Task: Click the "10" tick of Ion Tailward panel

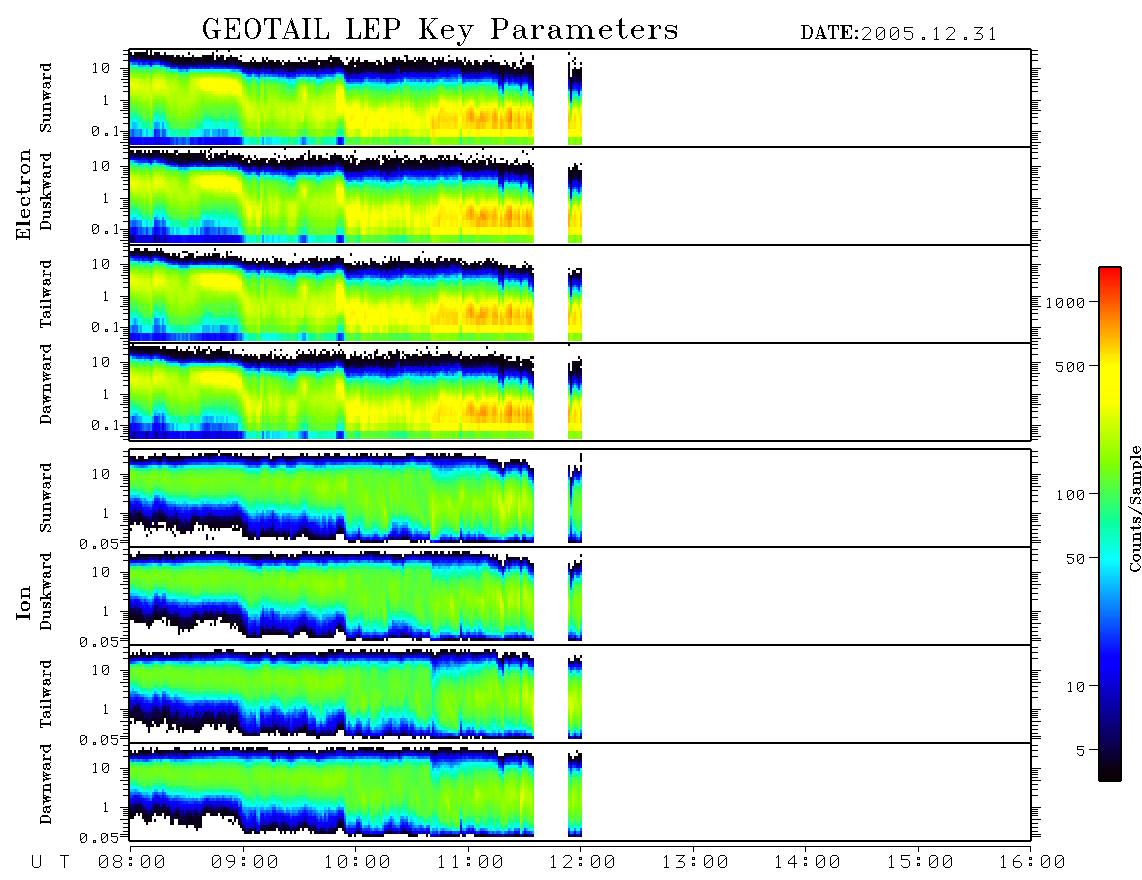Action: [101, 669]
